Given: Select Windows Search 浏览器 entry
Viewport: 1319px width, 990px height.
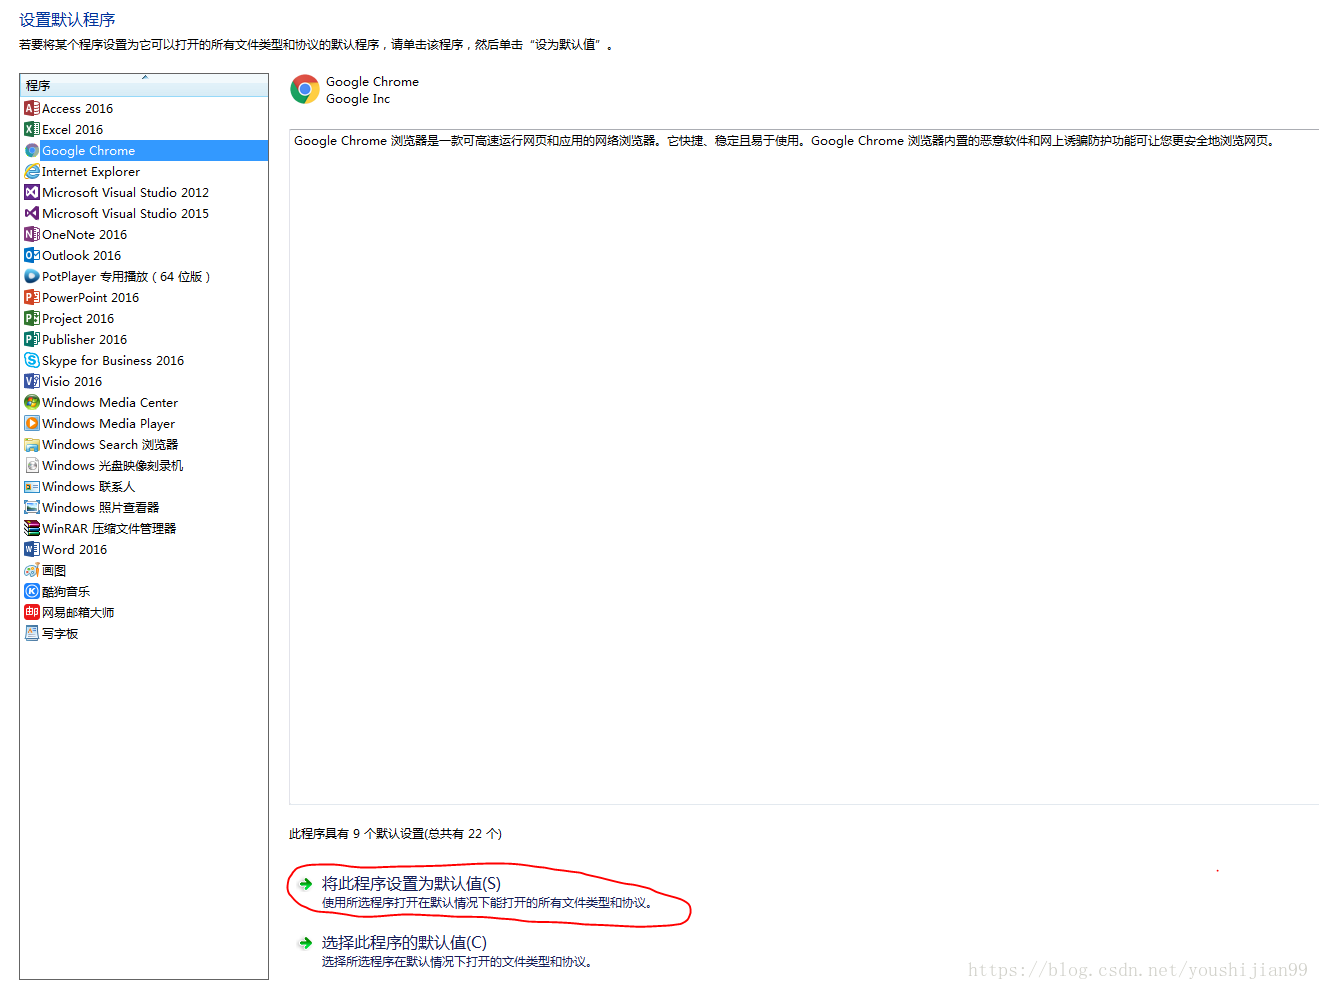Looking at the screenshot, I should tap(110, 444).
